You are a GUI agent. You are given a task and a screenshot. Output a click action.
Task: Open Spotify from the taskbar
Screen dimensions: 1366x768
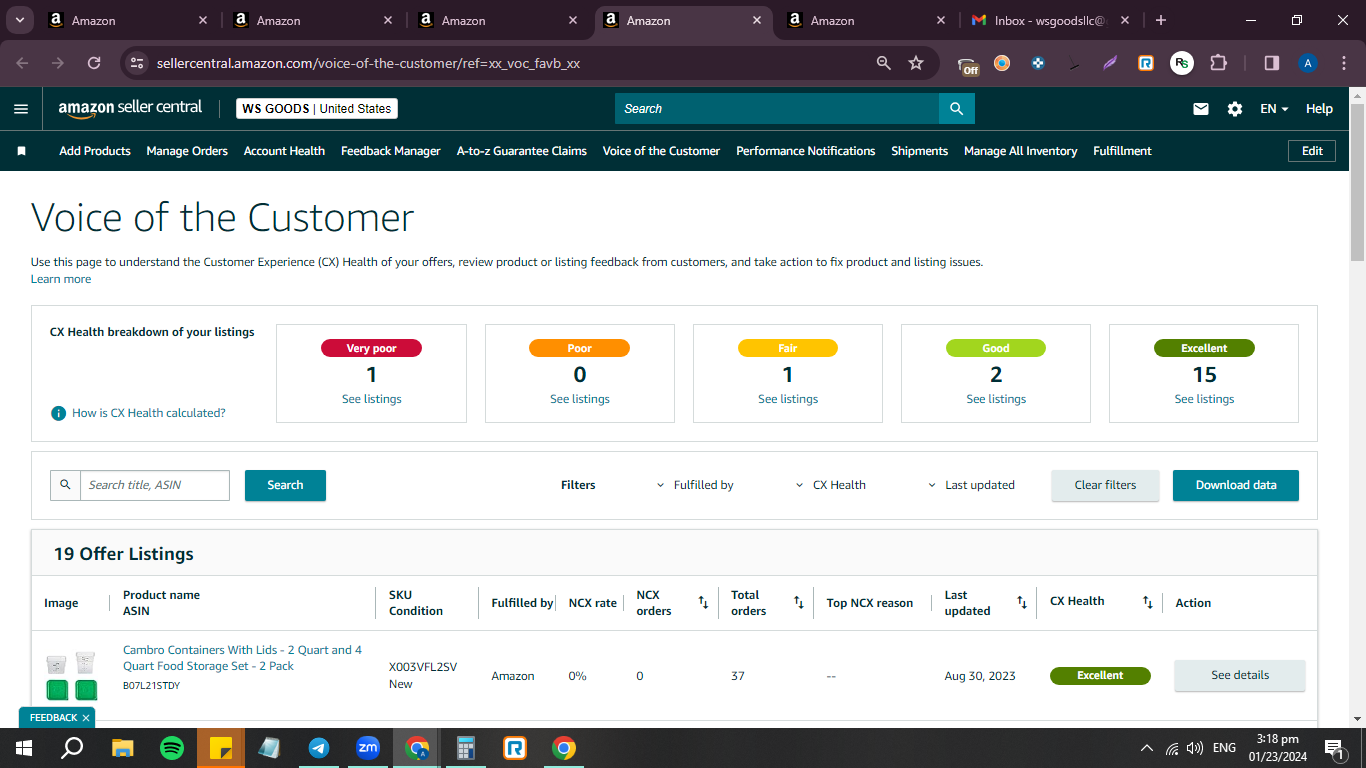[x=172, y=748]
